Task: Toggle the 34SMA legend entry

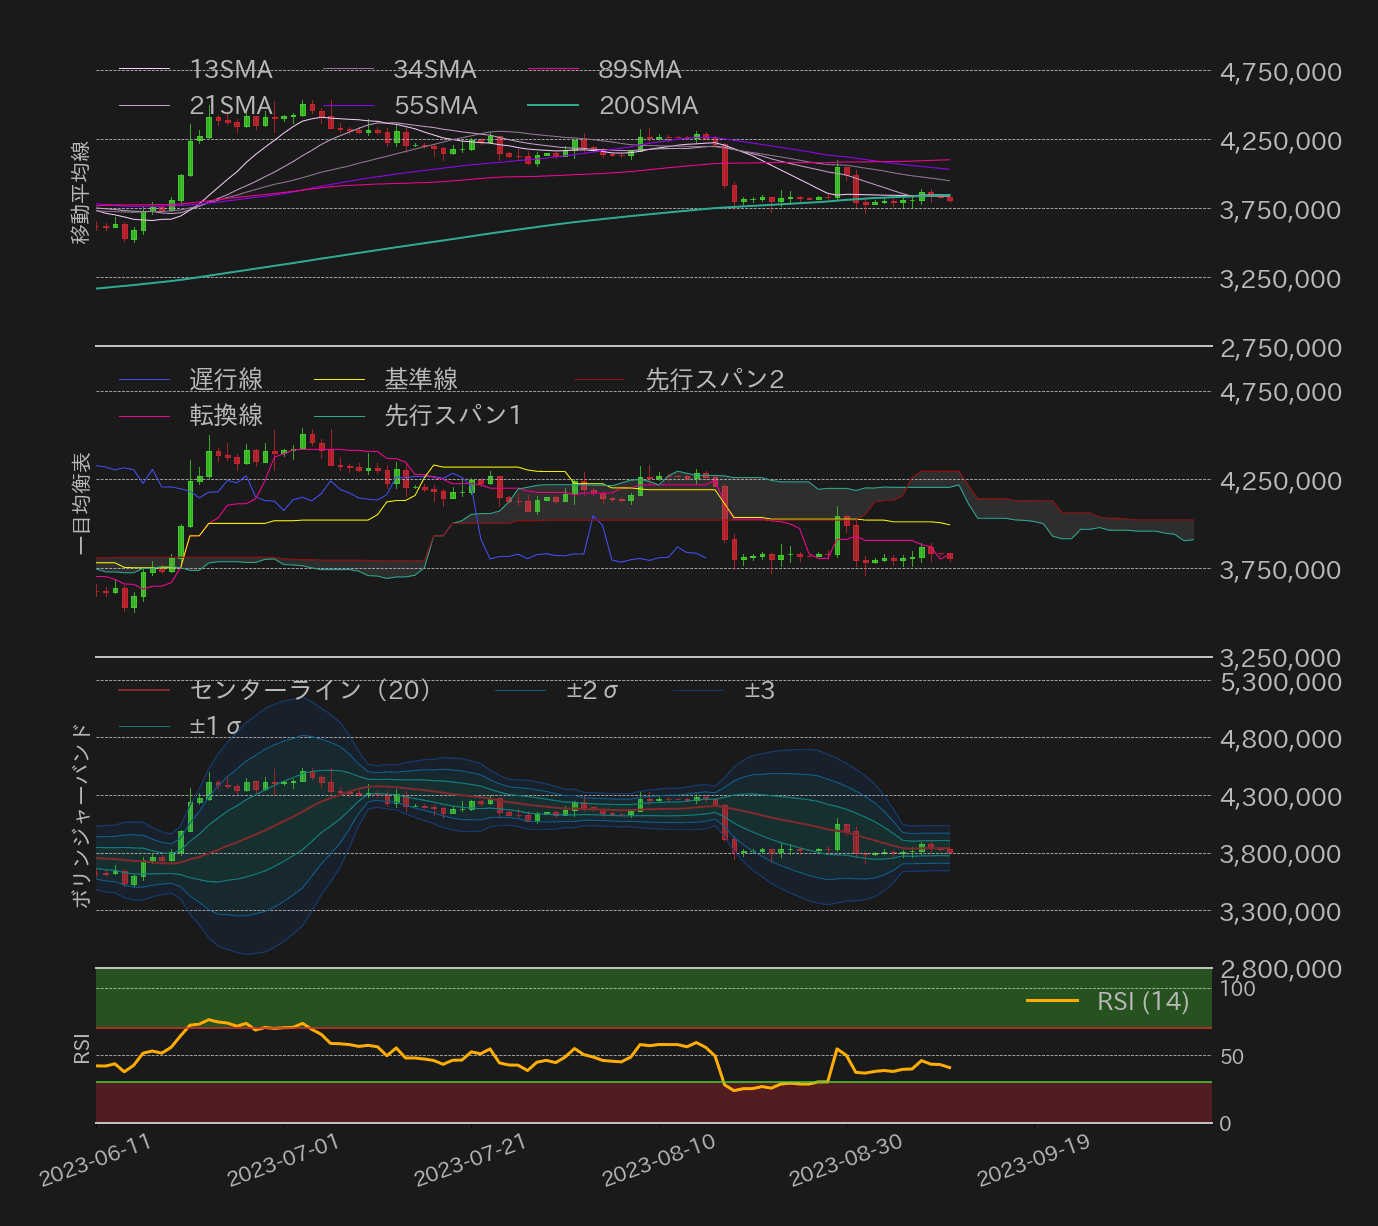Action: 434,69
